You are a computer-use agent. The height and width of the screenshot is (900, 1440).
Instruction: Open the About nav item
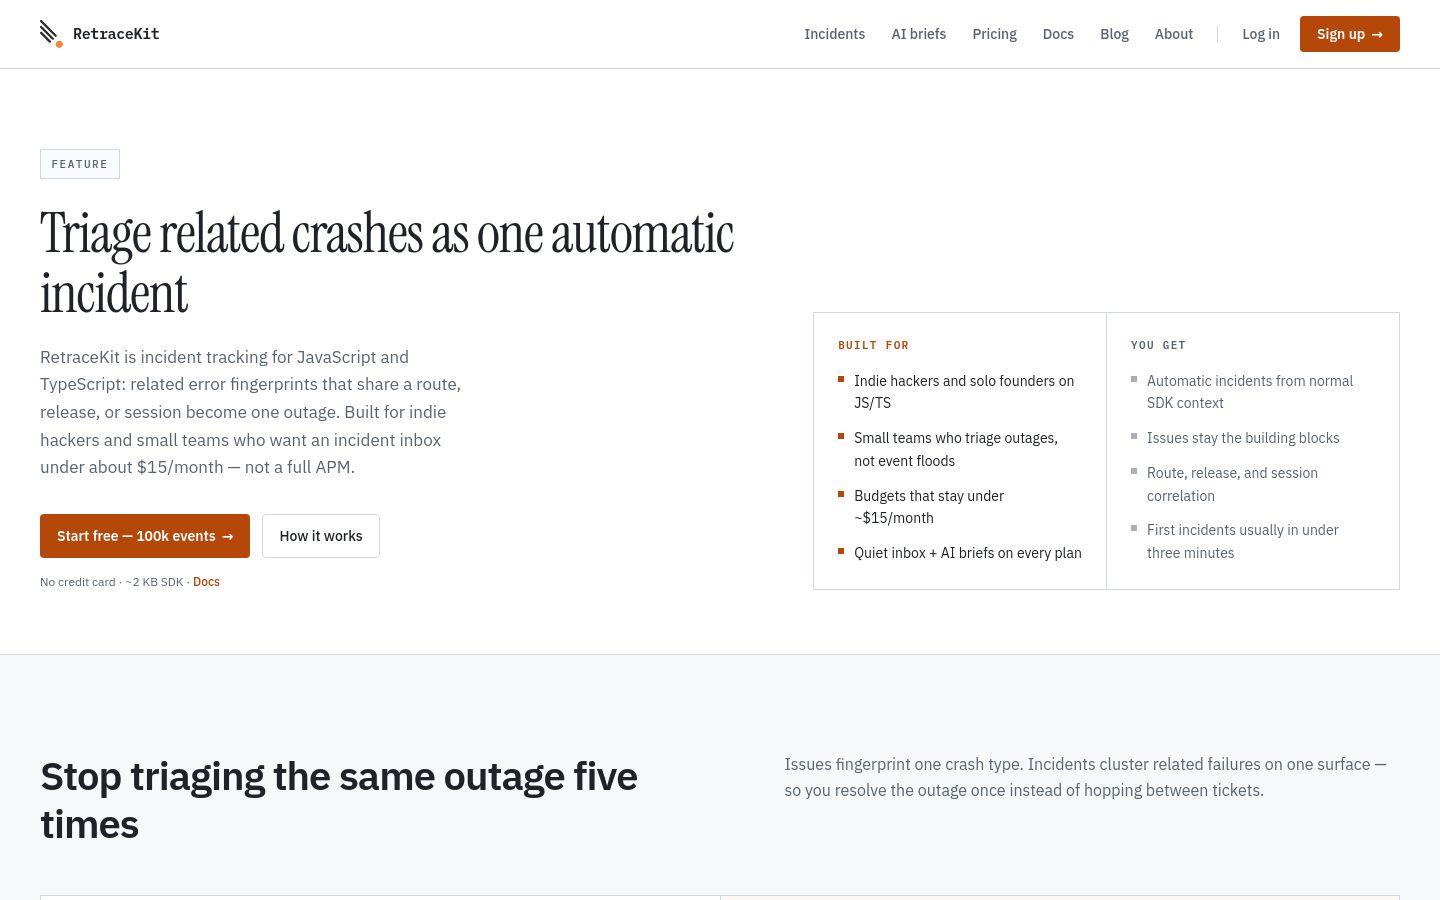[1173, 34]
